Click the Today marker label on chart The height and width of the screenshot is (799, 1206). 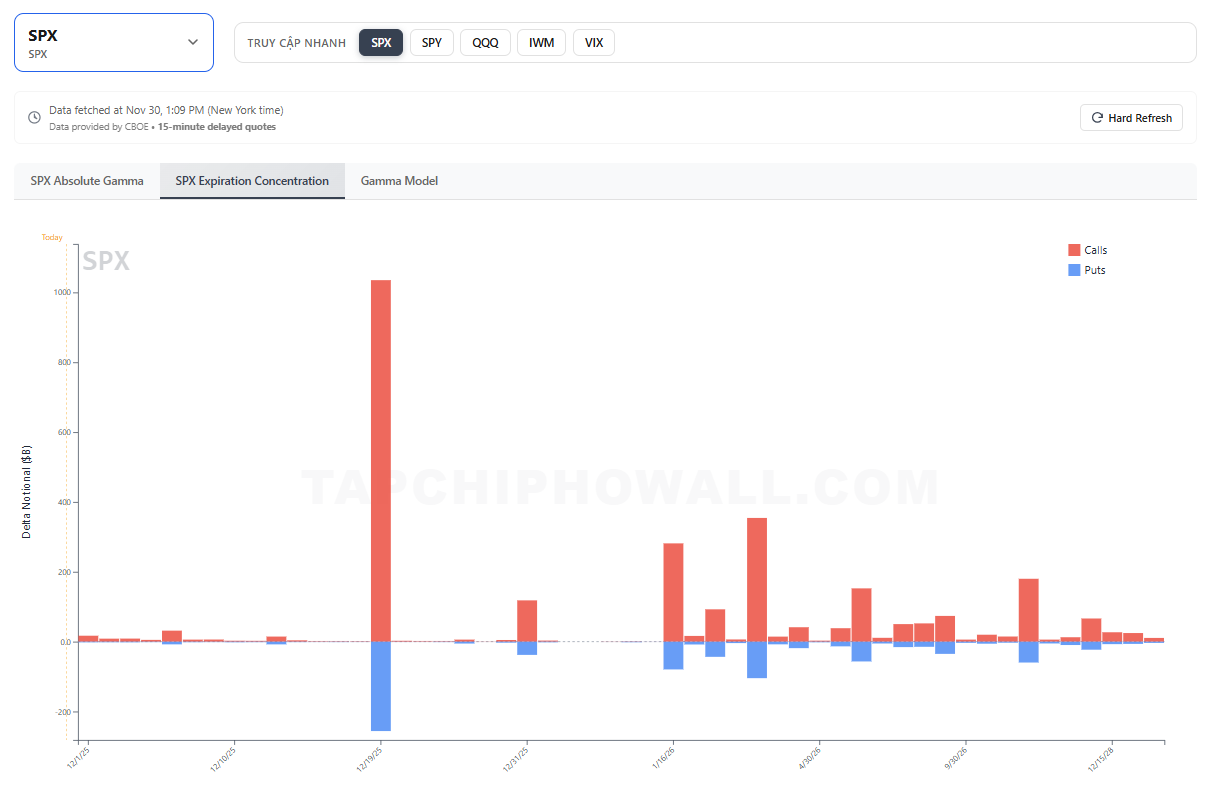coord(52,238)
